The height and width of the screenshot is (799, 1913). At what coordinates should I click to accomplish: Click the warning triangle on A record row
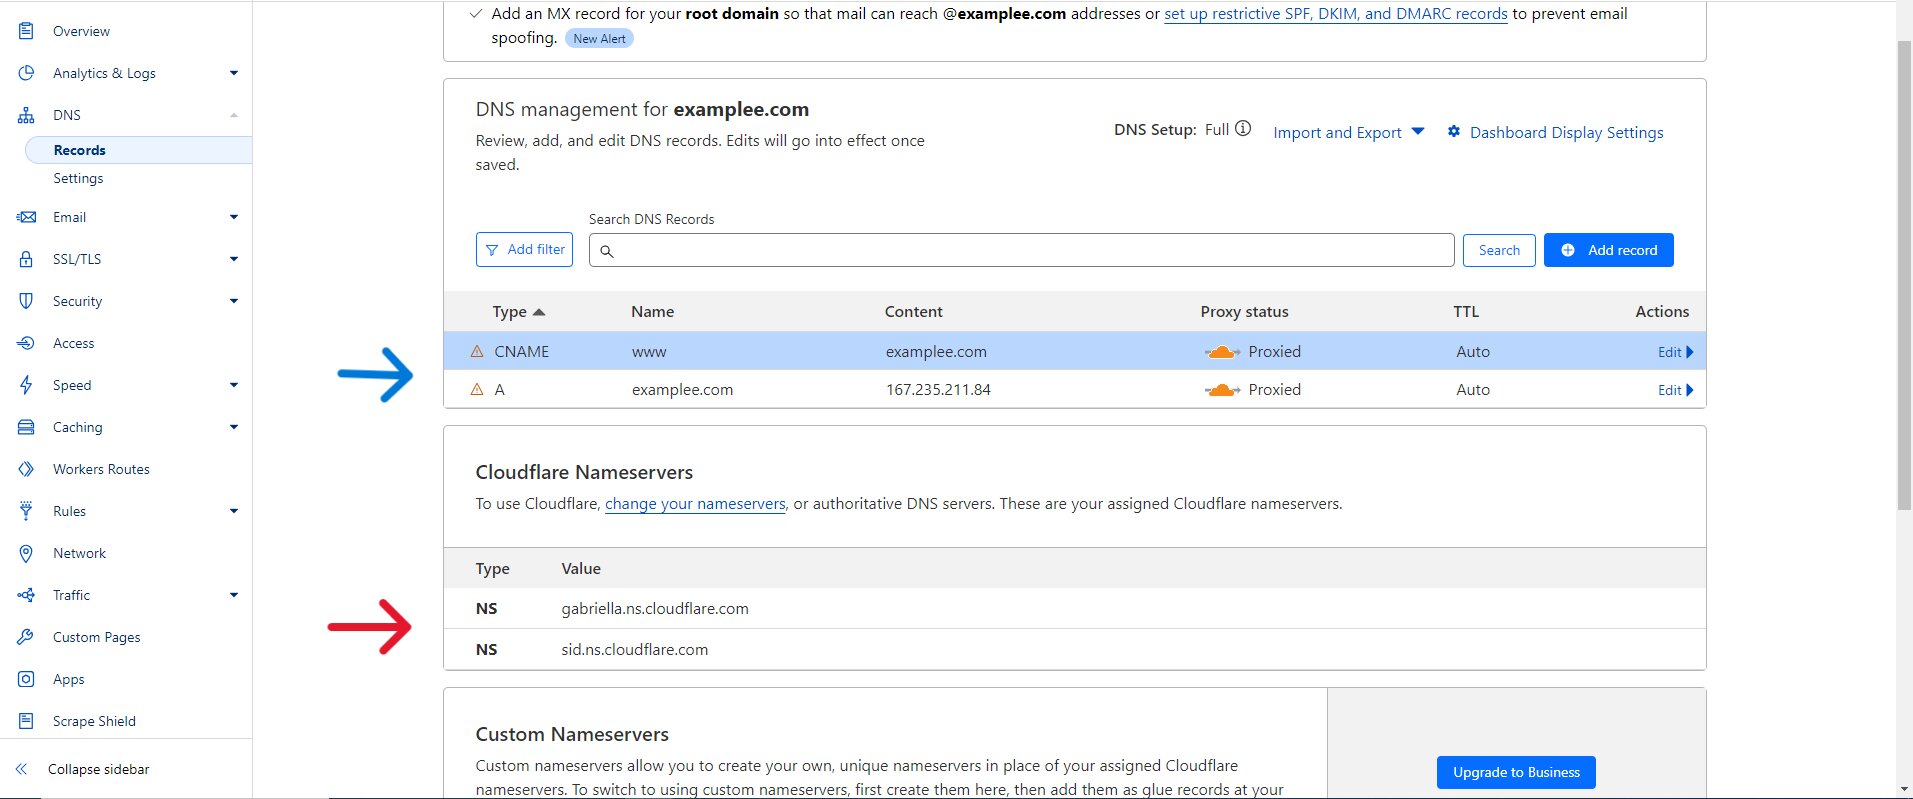pos(477,389)
